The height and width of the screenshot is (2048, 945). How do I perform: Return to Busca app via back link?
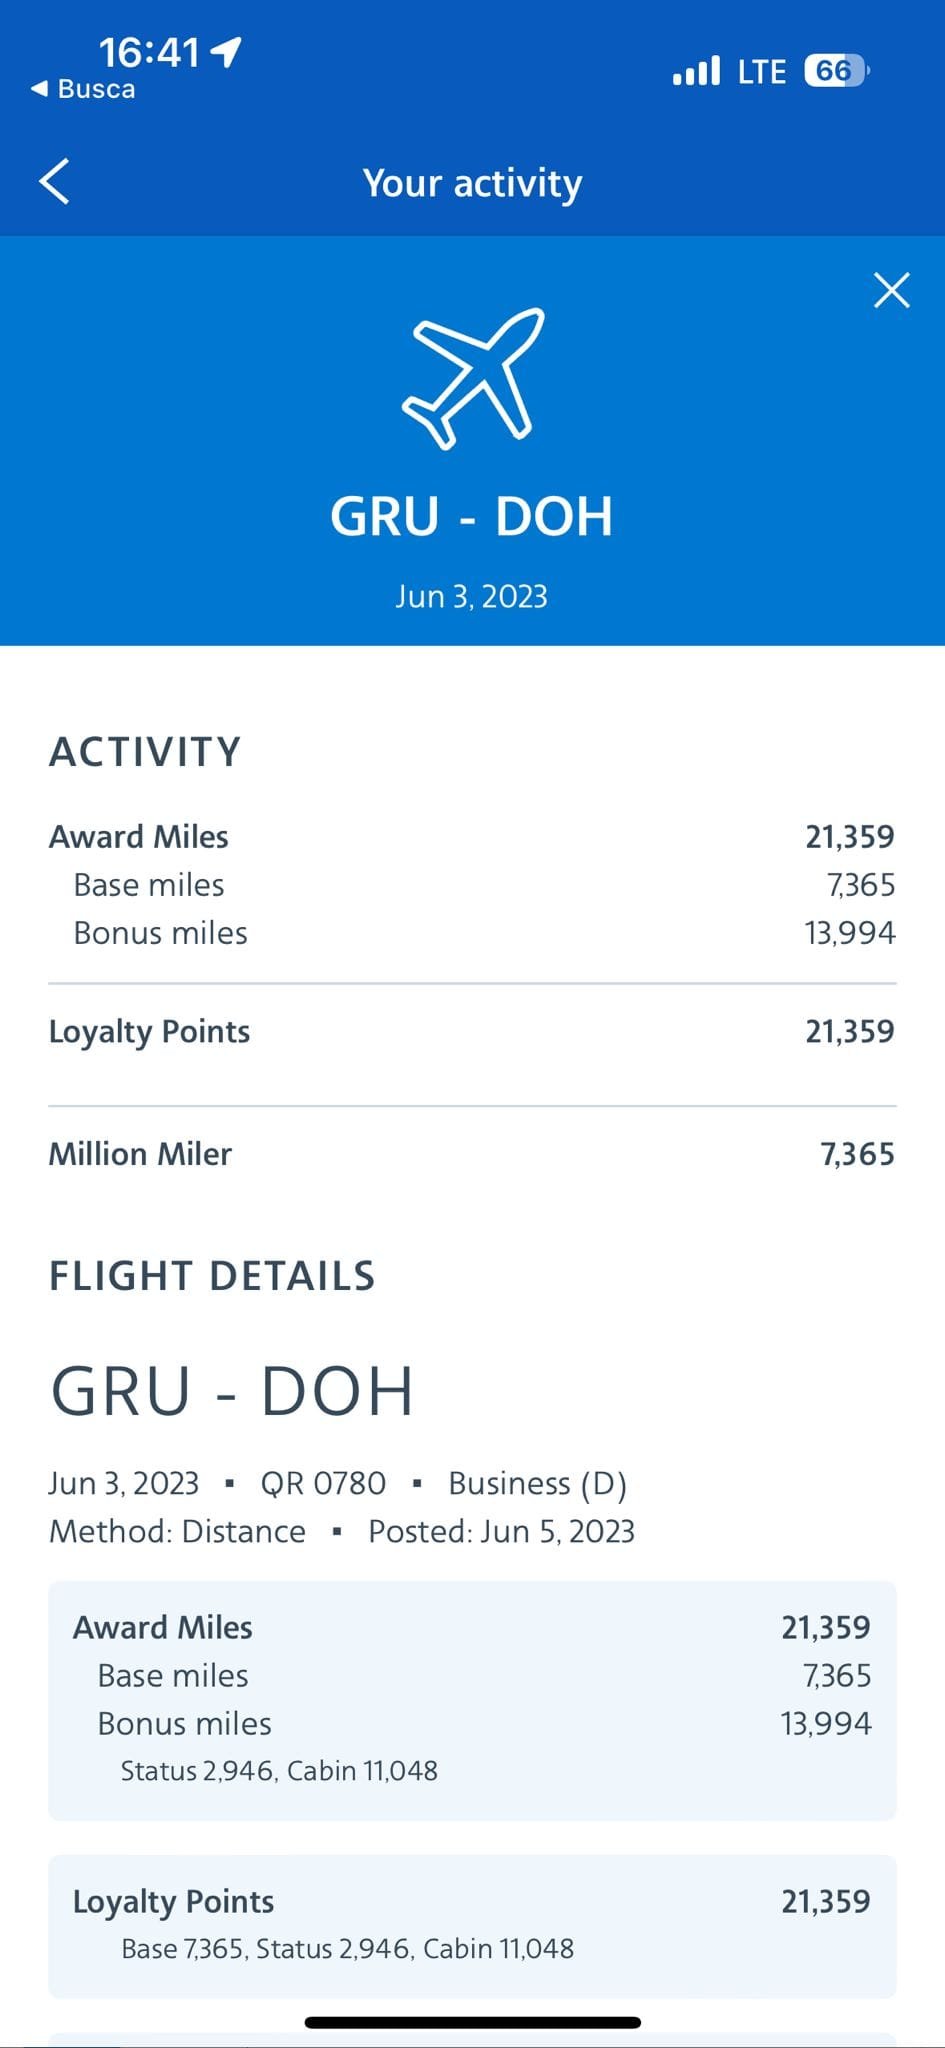[84, 89]
